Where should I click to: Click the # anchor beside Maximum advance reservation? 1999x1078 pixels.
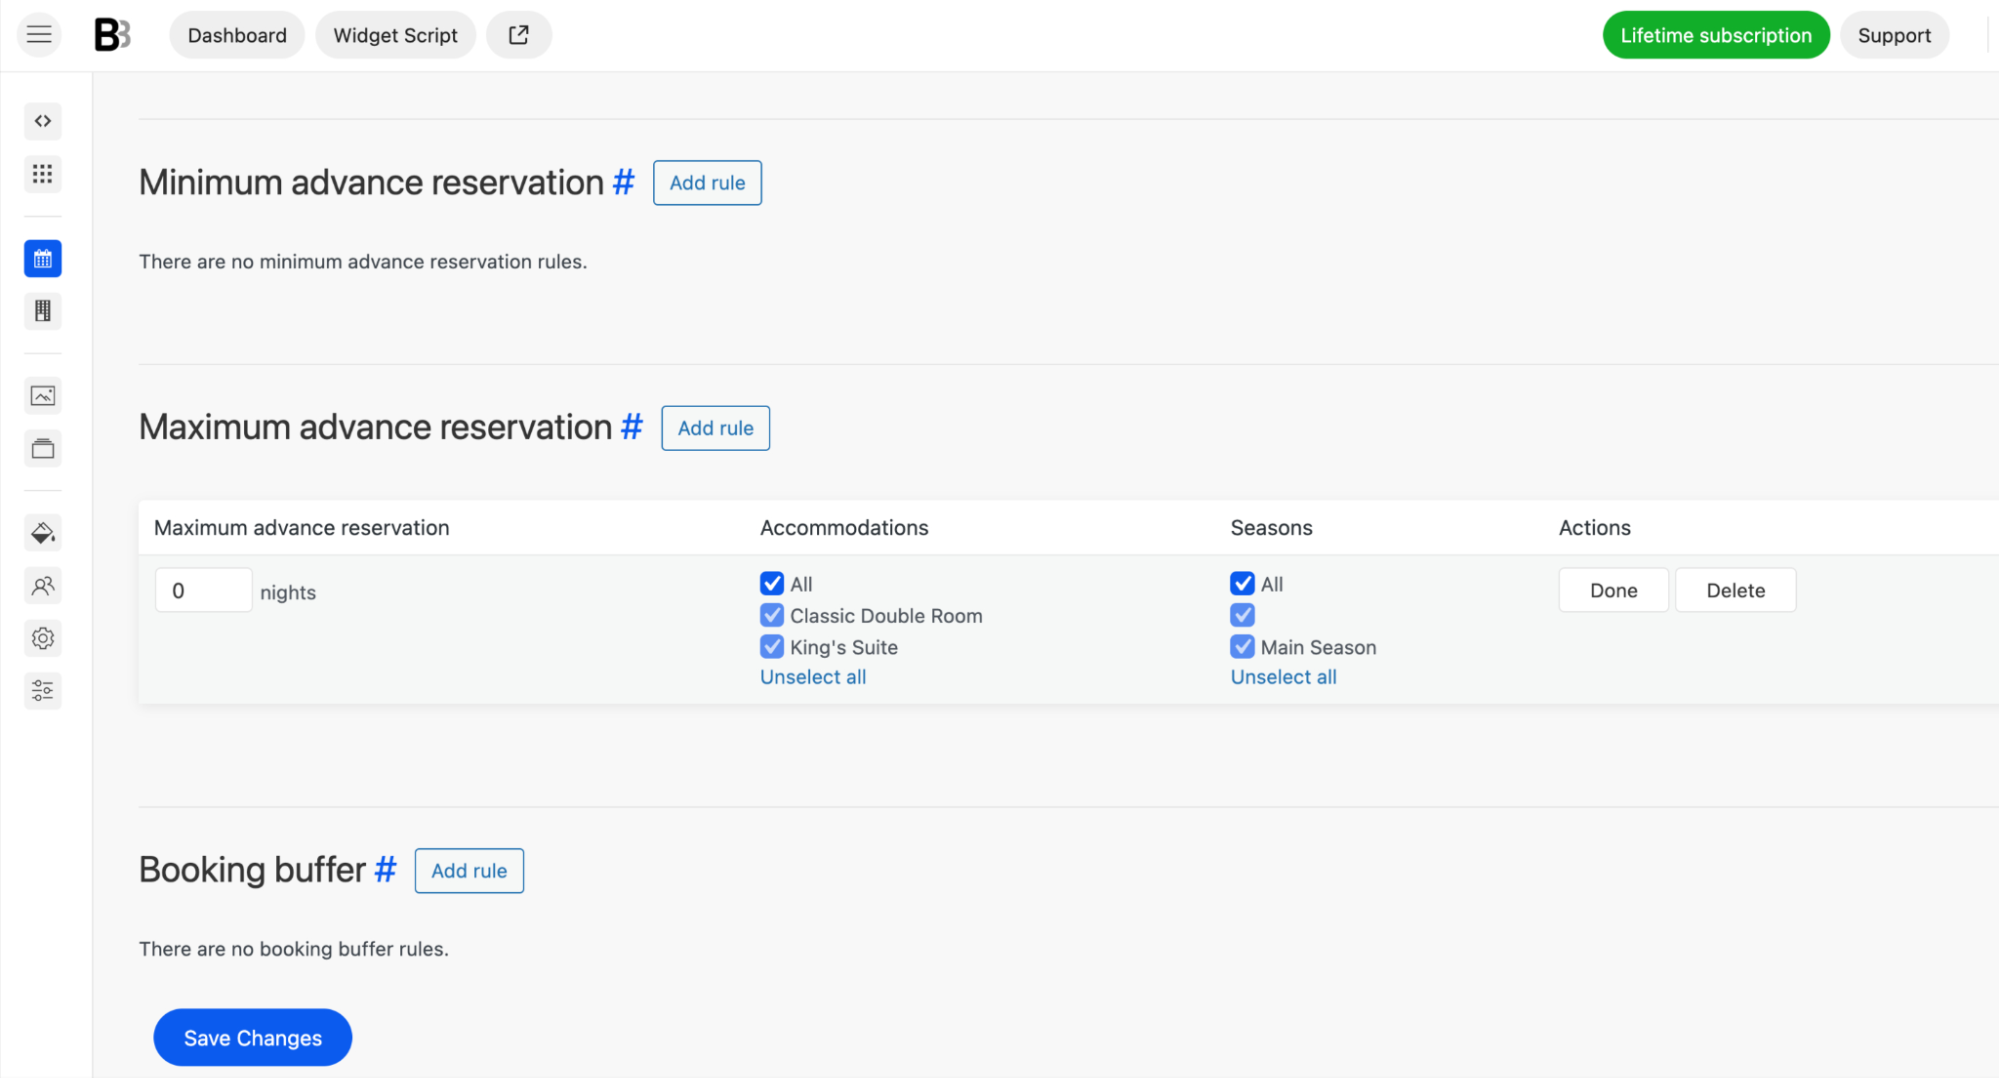632,427
